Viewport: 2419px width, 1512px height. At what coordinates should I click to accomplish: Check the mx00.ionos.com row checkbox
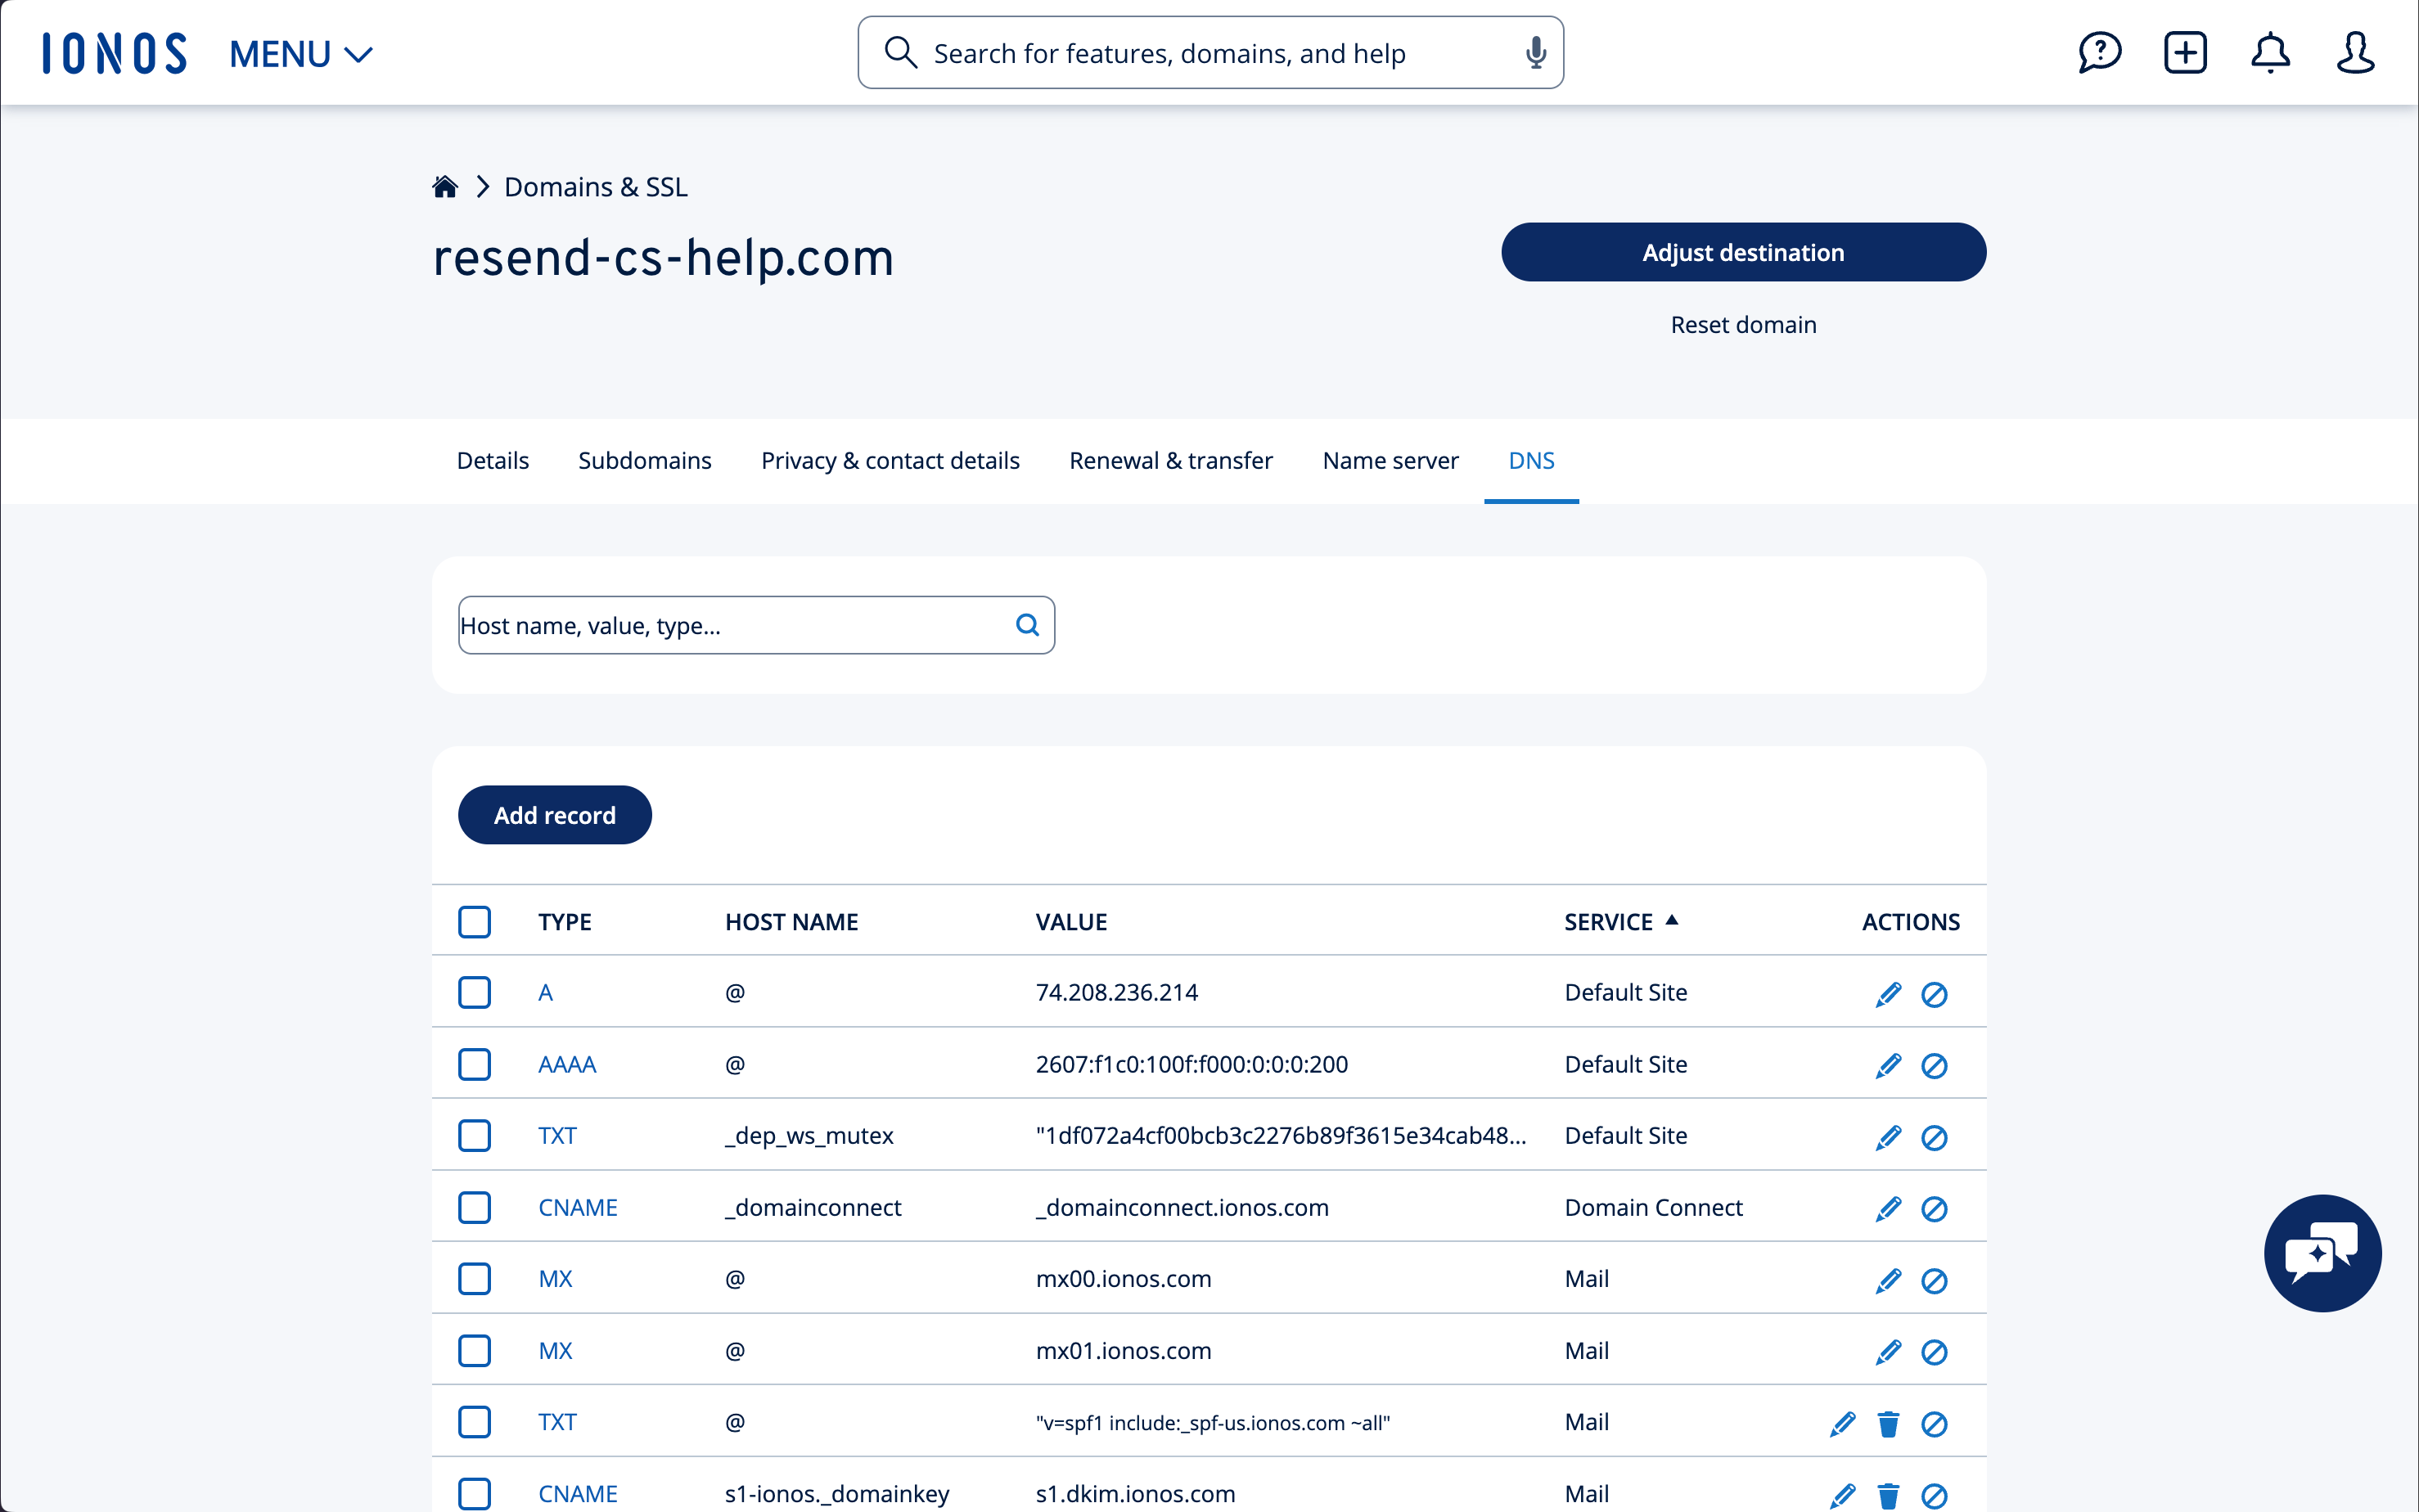point(474,1278)
